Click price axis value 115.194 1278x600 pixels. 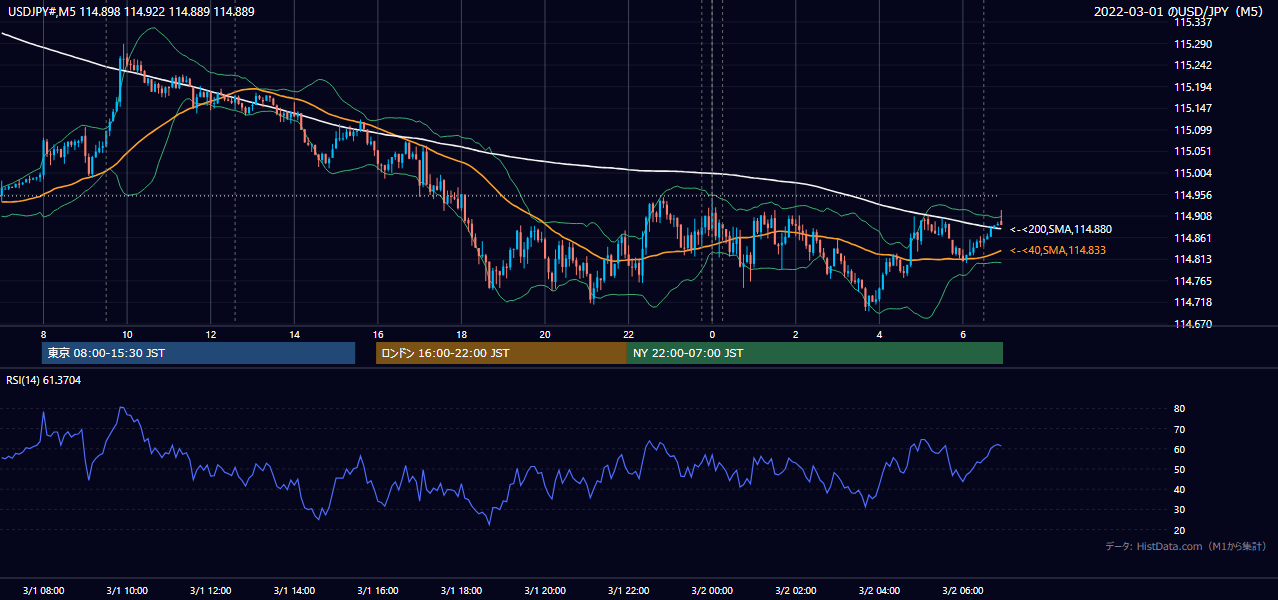tap(1192, 87)
